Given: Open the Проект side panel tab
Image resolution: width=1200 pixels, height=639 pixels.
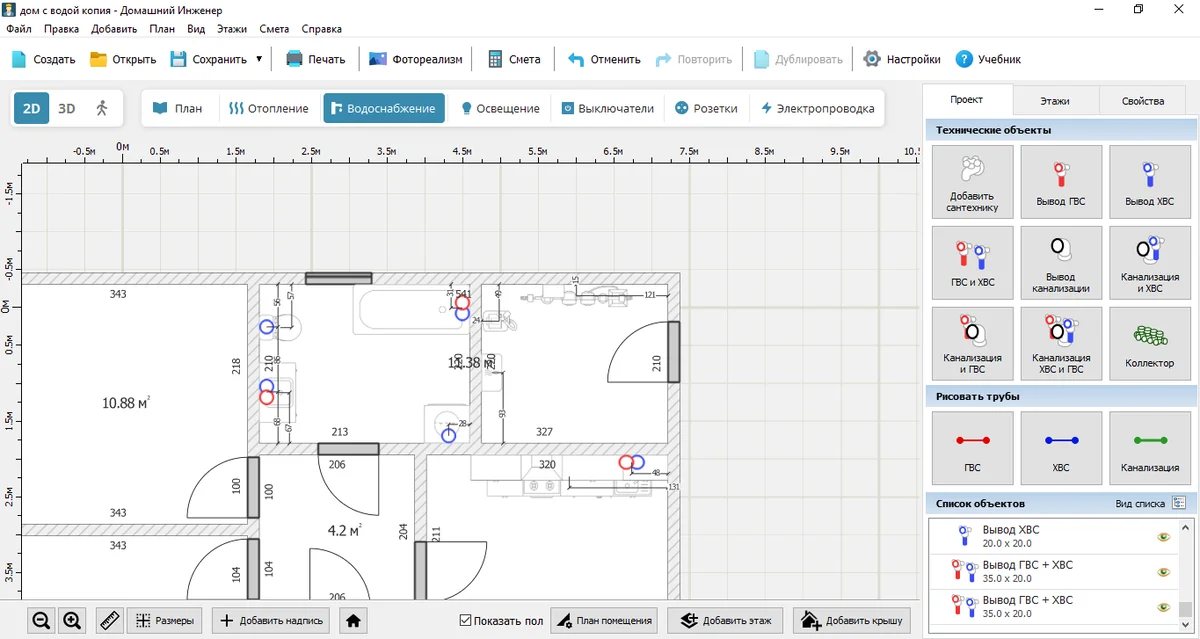Looking at the screenshot, I should (967, 101).
